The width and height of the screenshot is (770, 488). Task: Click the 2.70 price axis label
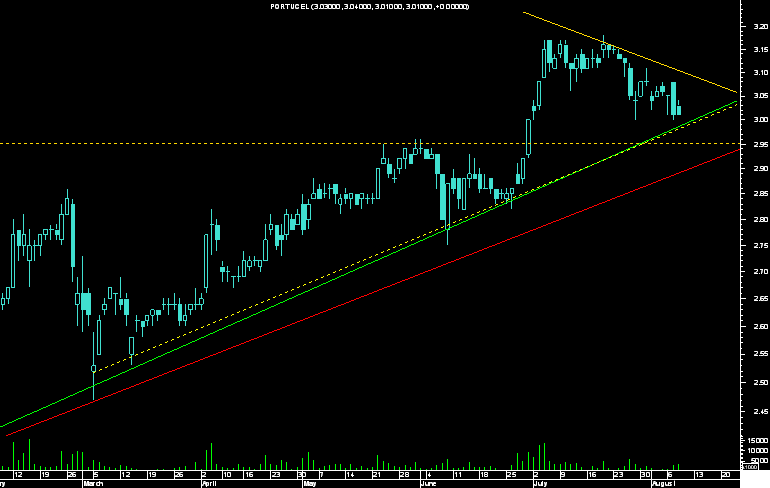pos(761,271)
